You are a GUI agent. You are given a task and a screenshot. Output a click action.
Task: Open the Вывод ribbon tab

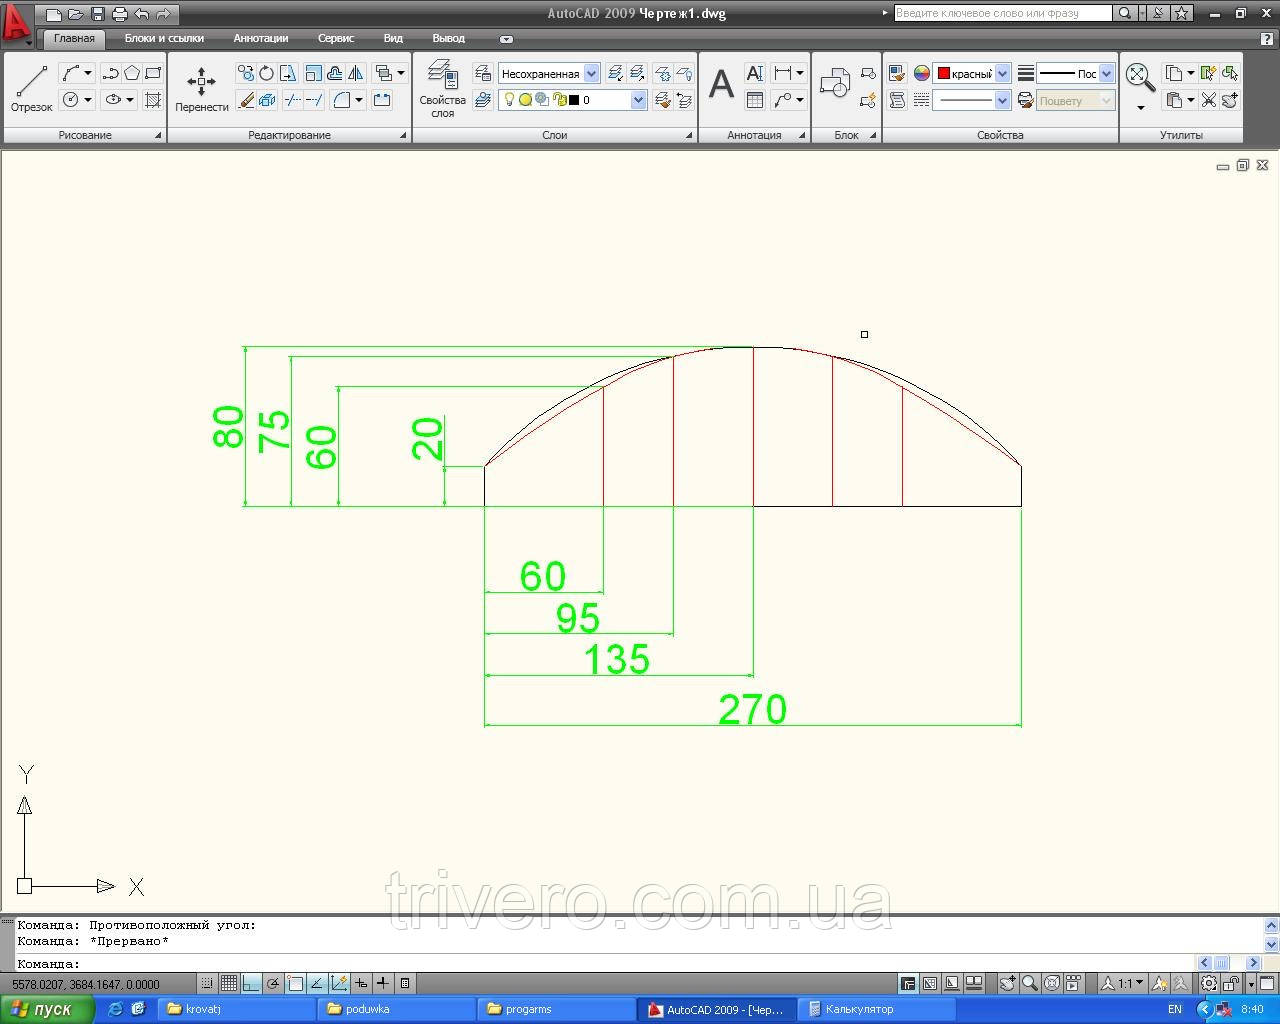(448, 38)
